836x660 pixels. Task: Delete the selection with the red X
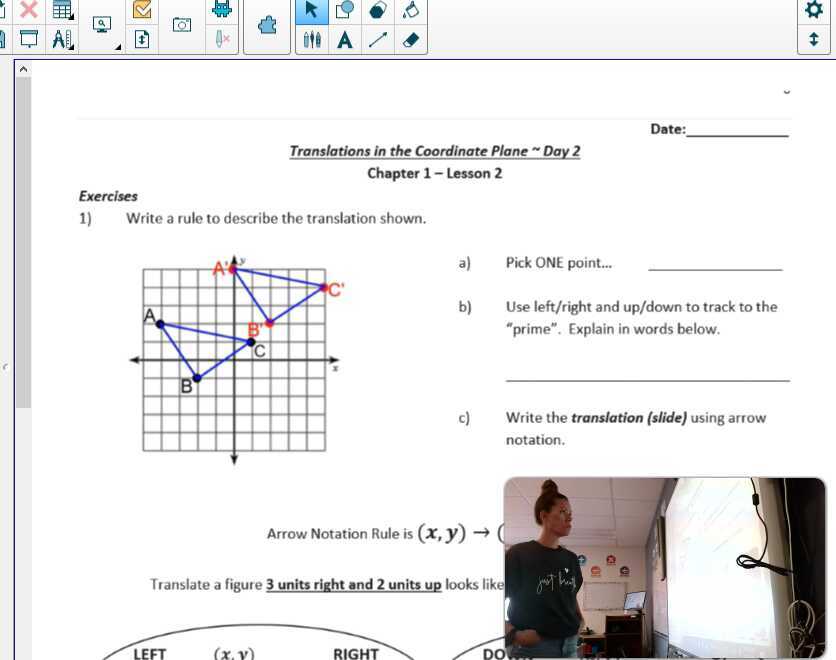tap(30, 12)
